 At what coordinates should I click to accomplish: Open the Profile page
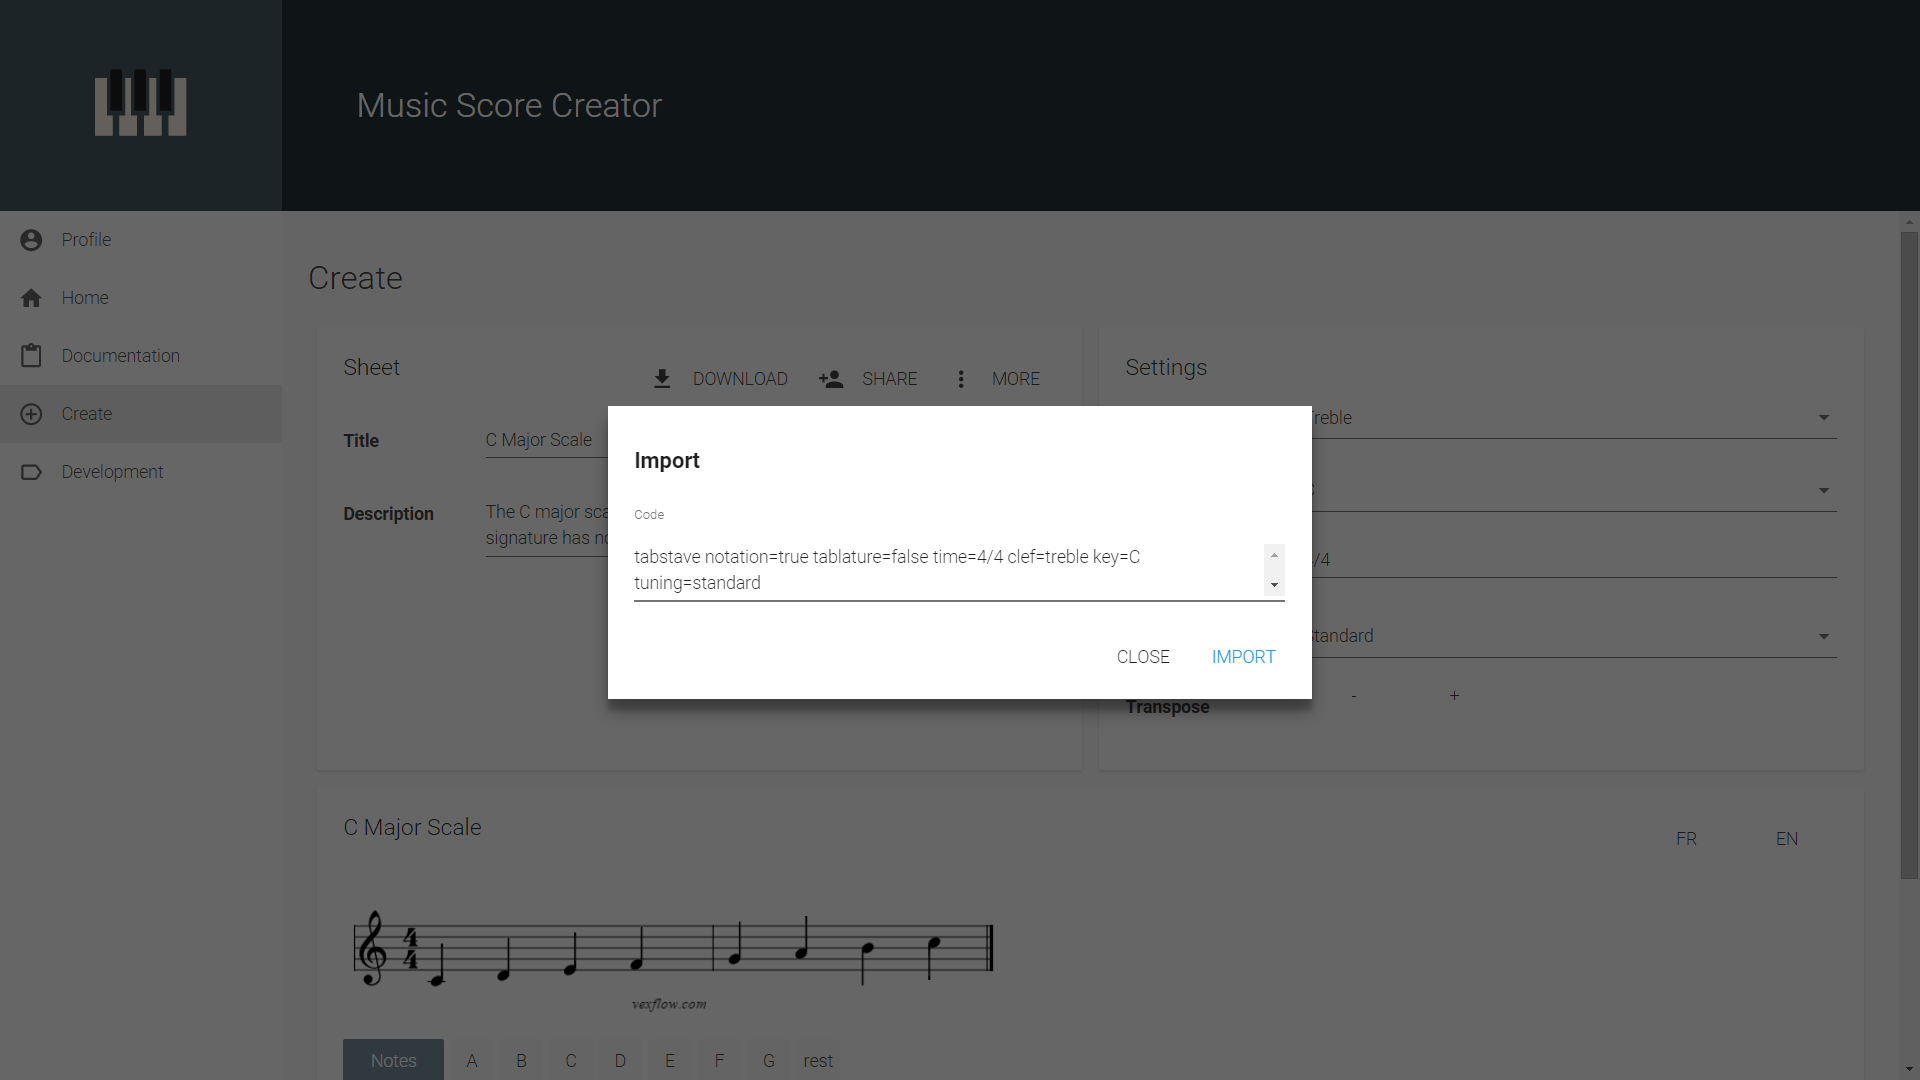(x=87, y=239)
